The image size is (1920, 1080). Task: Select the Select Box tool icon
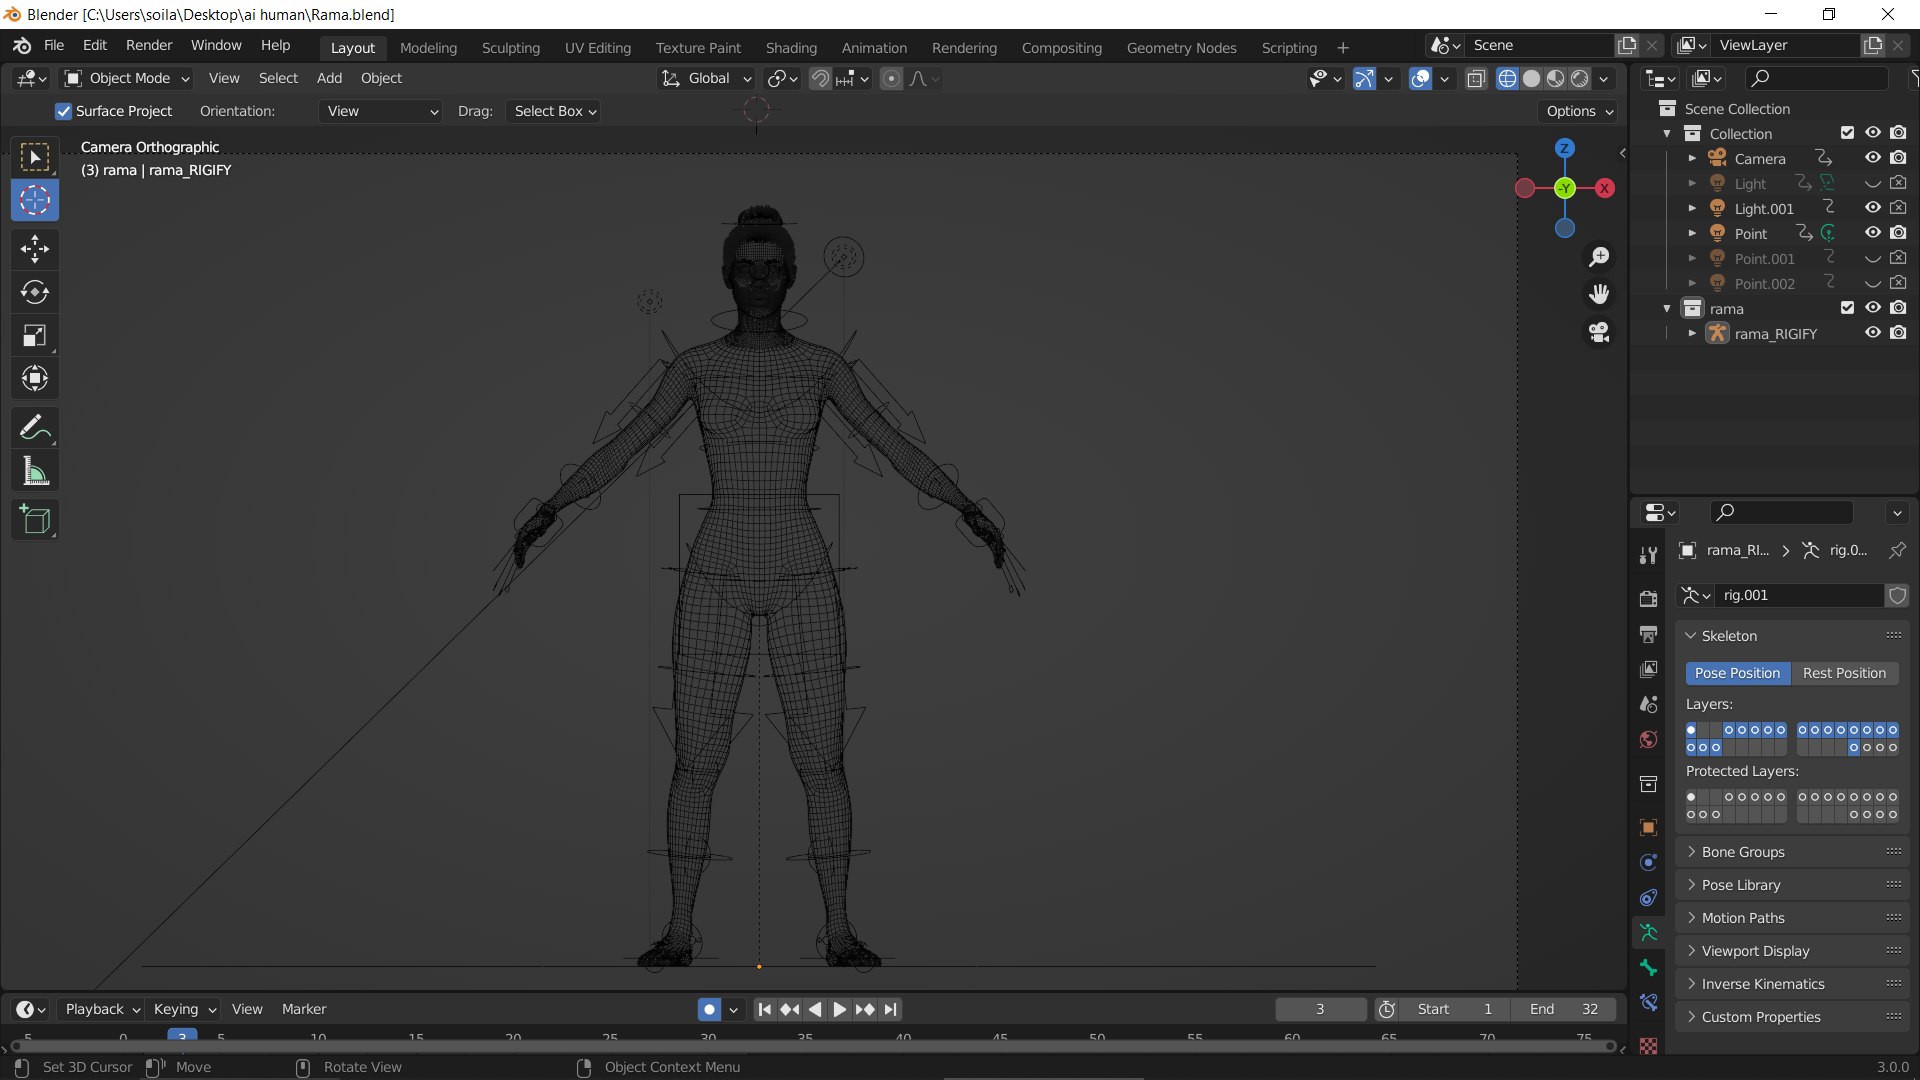click(x=35, y=158)
